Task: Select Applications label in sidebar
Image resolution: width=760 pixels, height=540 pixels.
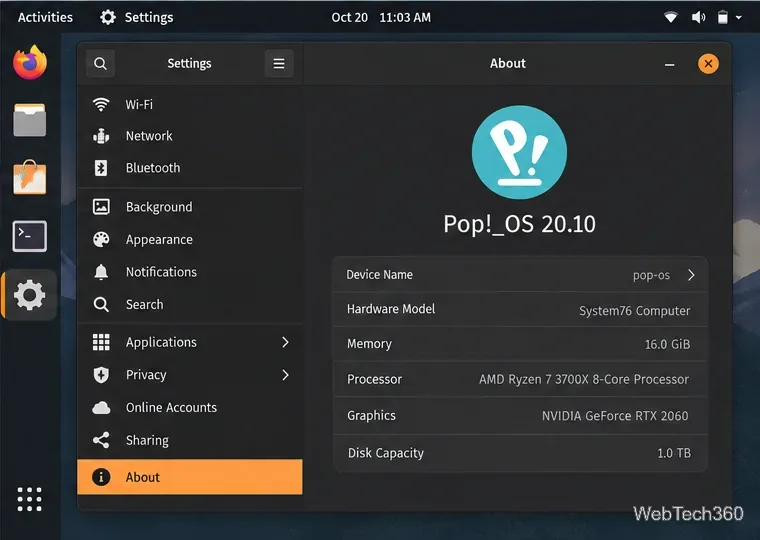Action: pos(161,342)
